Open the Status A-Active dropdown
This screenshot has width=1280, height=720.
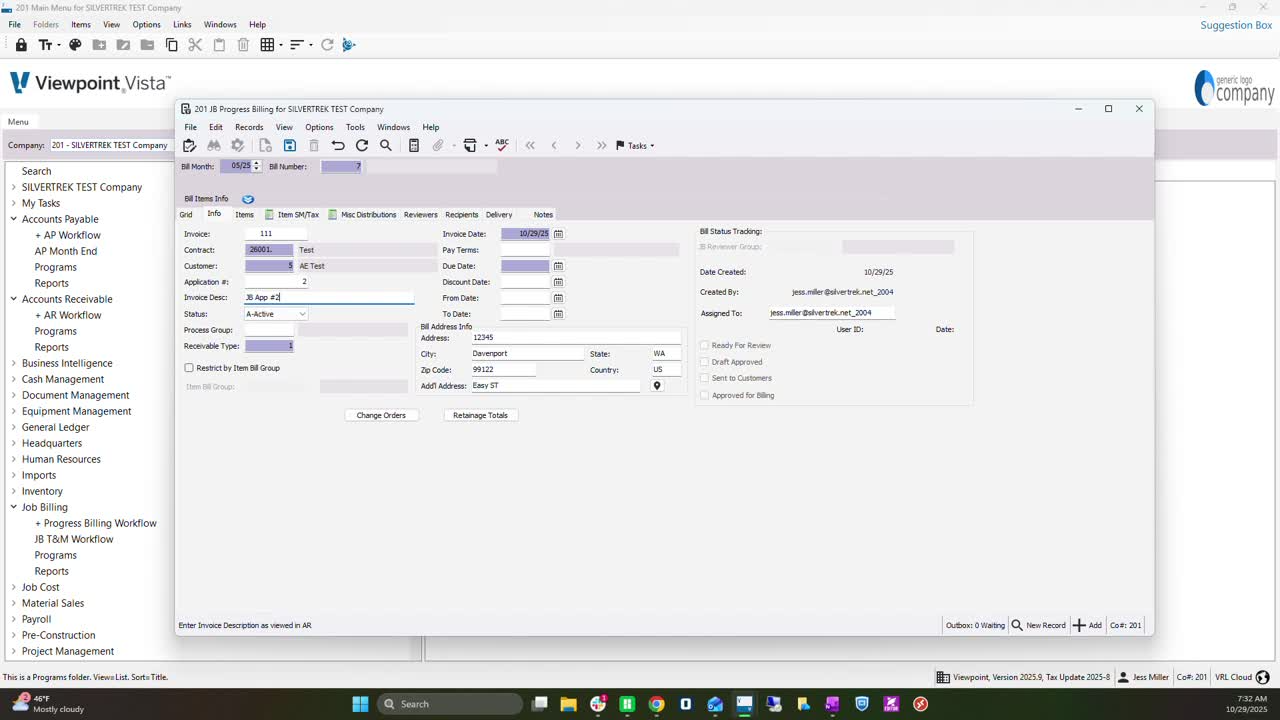(276, 314)
